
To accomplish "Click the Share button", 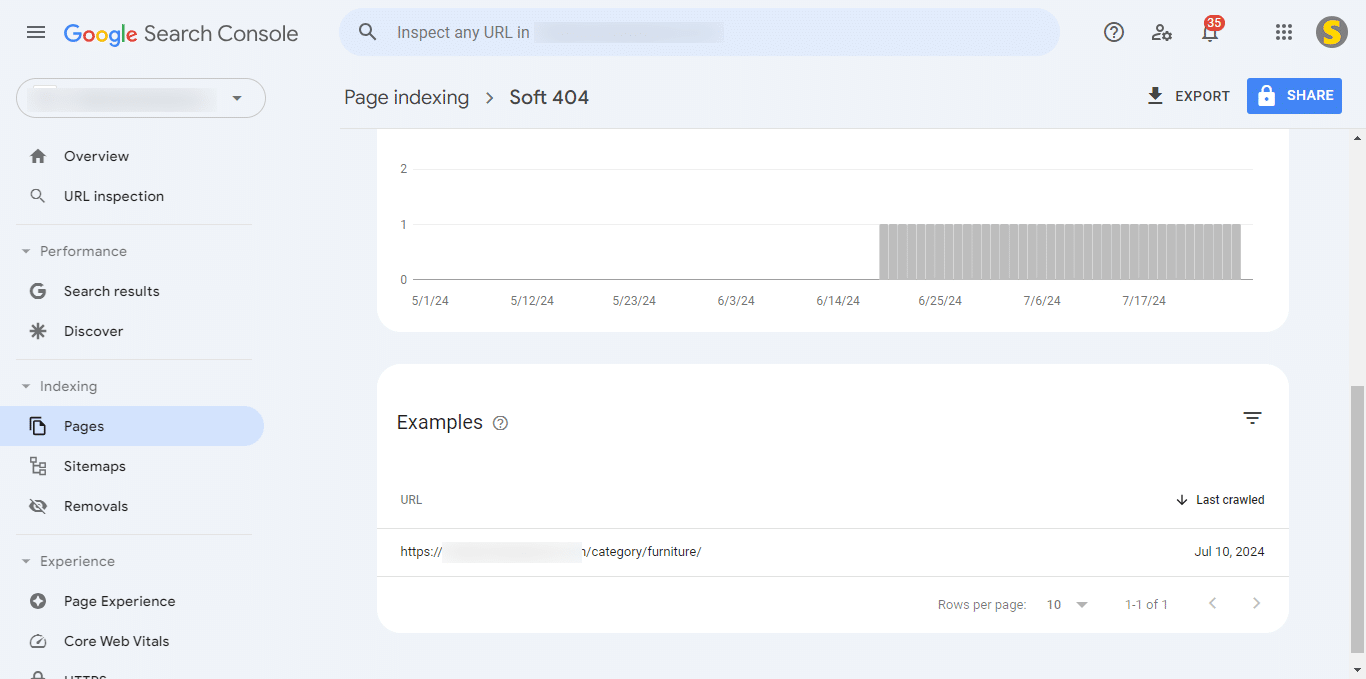I will pos(1294,96).
